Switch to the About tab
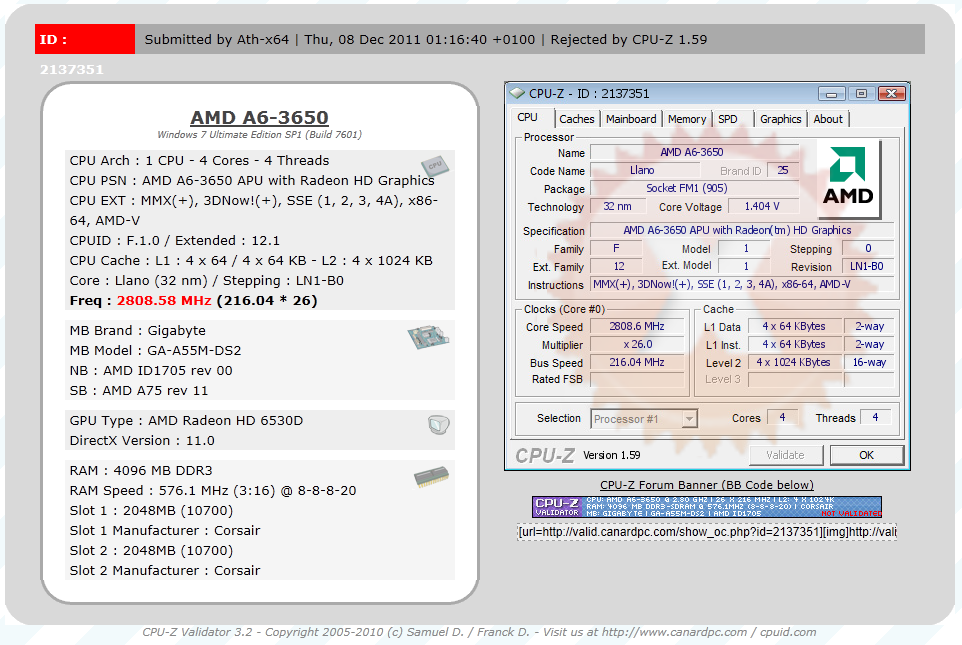Screen dimensions: 962x645 tap(828, 119)
